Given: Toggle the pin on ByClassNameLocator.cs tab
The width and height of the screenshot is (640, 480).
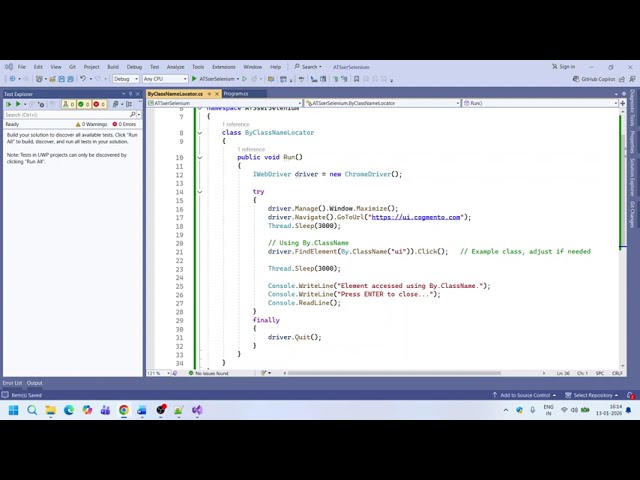Looking at the screenshot, I should tap(209, 94).
